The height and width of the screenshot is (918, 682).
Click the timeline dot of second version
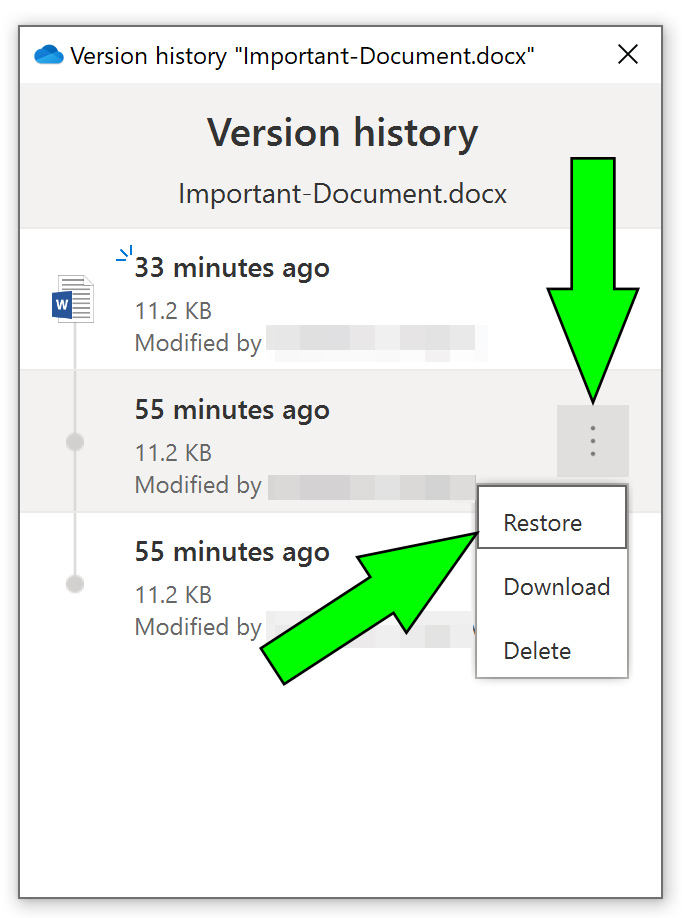point(75,441)
